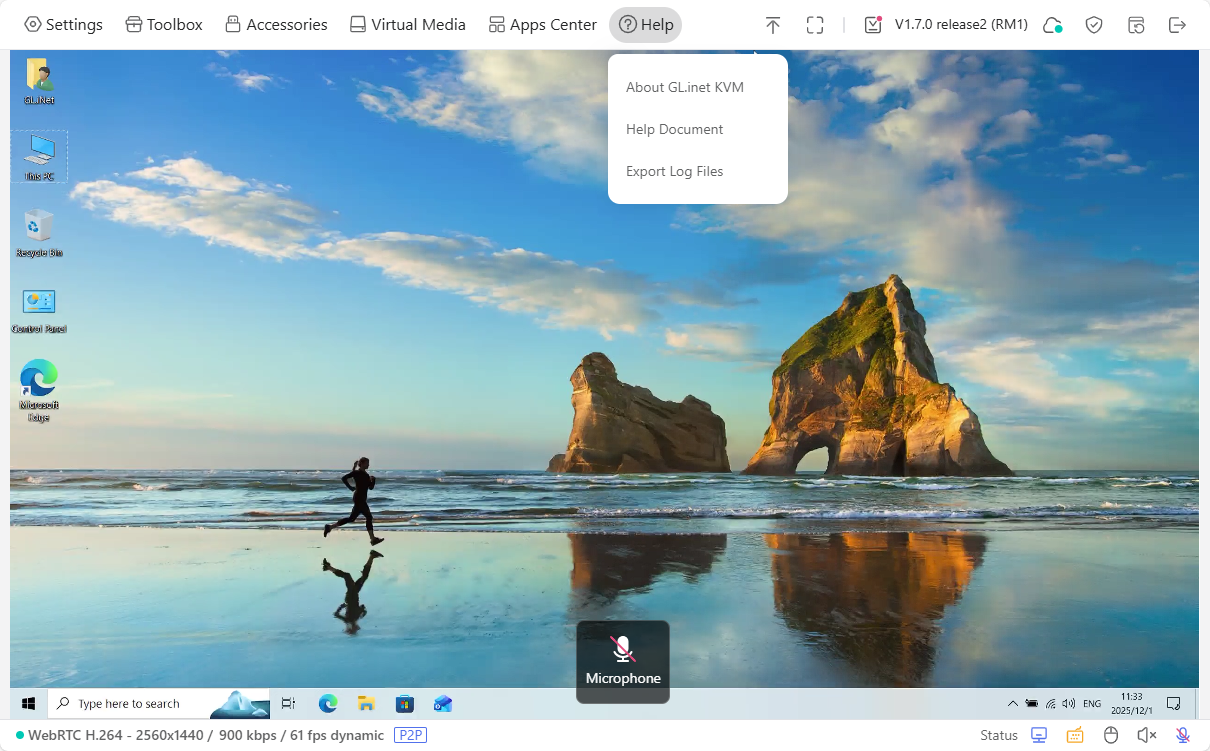Click the P2P connection badge
Viewport: 1210px width, 751px height.
410,735
